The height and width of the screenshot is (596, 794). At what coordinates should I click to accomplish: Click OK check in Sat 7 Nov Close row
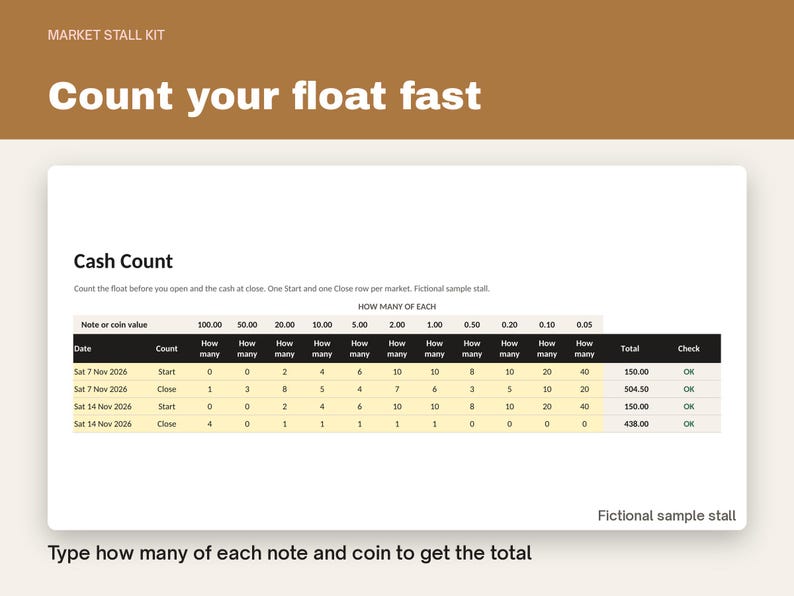coord(689,389)
